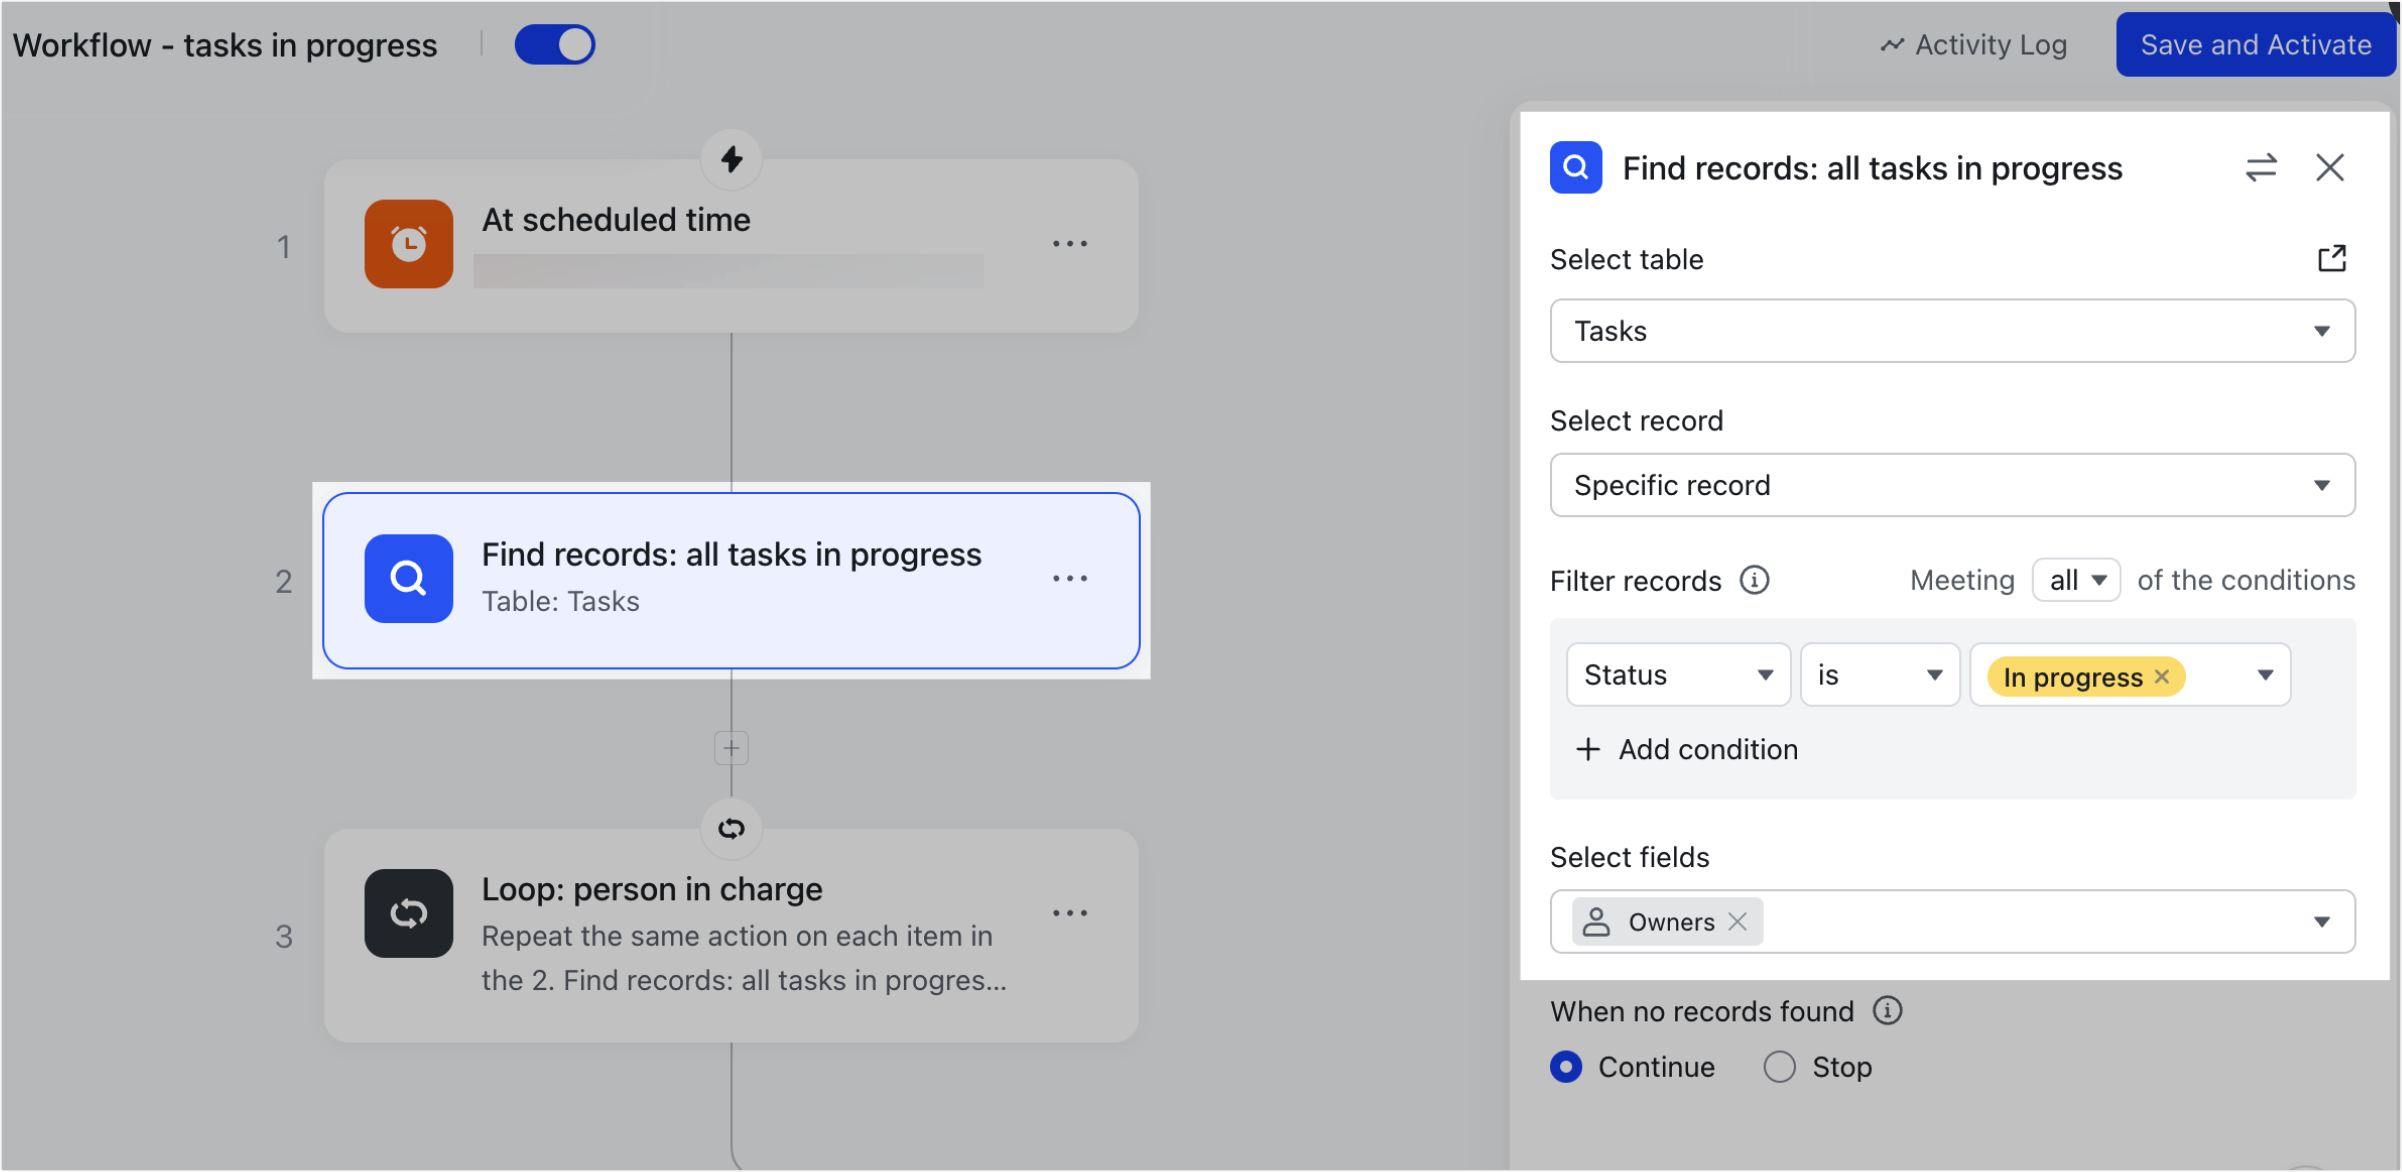Click the orange alarm clock trigger icon
Screen dimensions: 2402x1172
point(409,244)
